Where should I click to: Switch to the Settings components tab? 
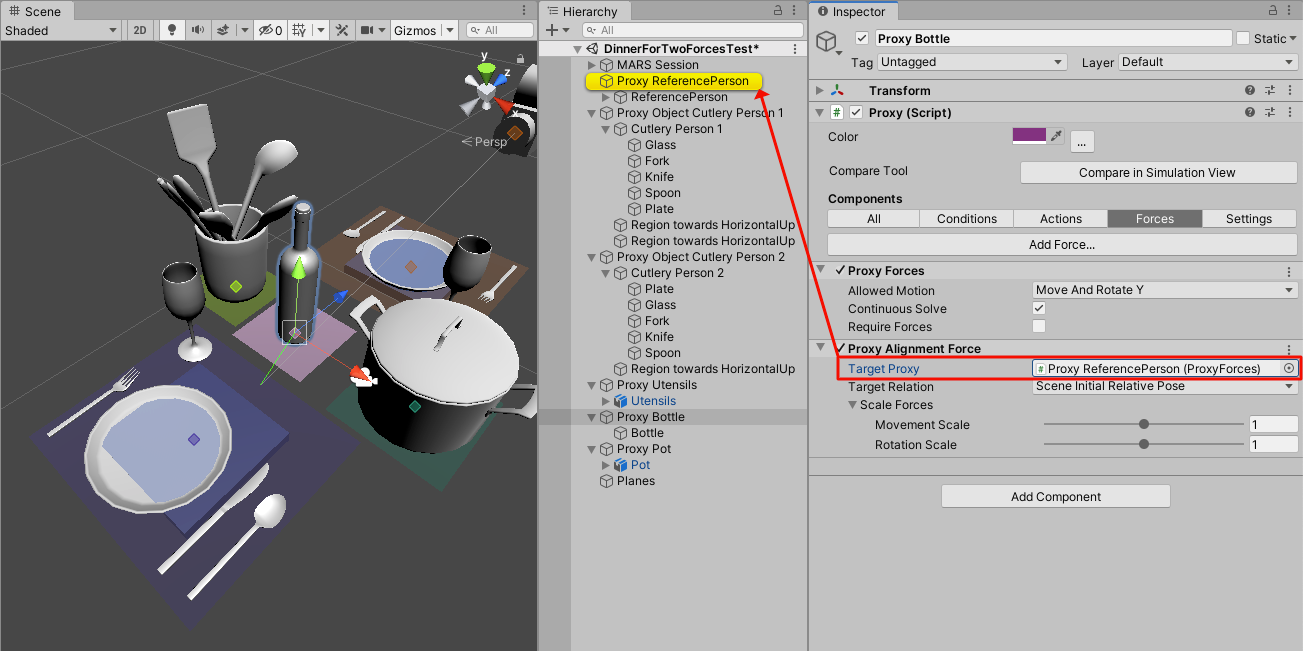pyautogui.click(x=1248, y=219)
